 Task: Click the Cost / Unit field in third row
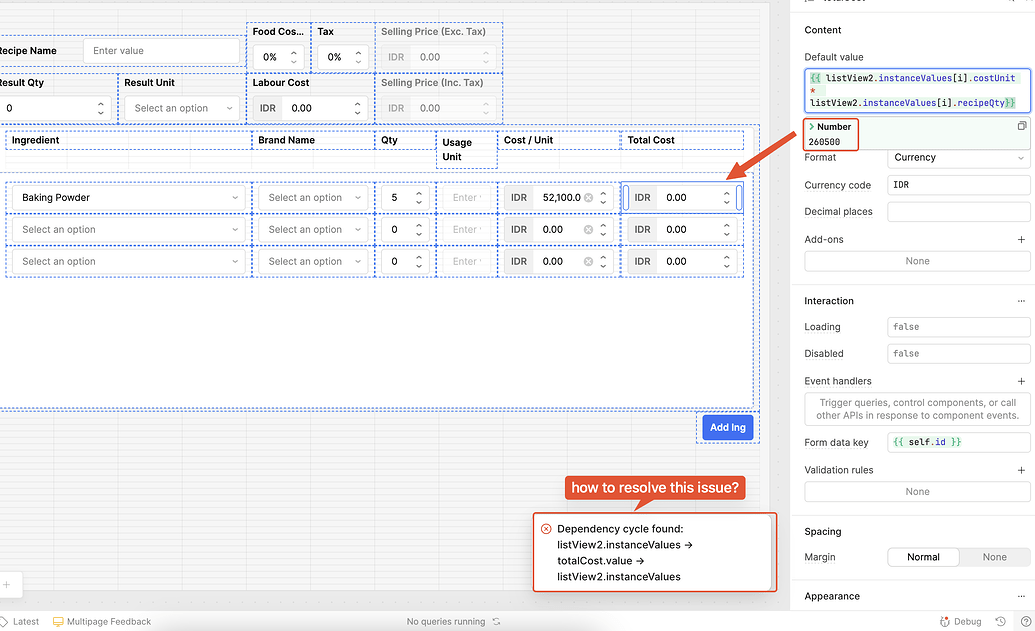point(559,261)
